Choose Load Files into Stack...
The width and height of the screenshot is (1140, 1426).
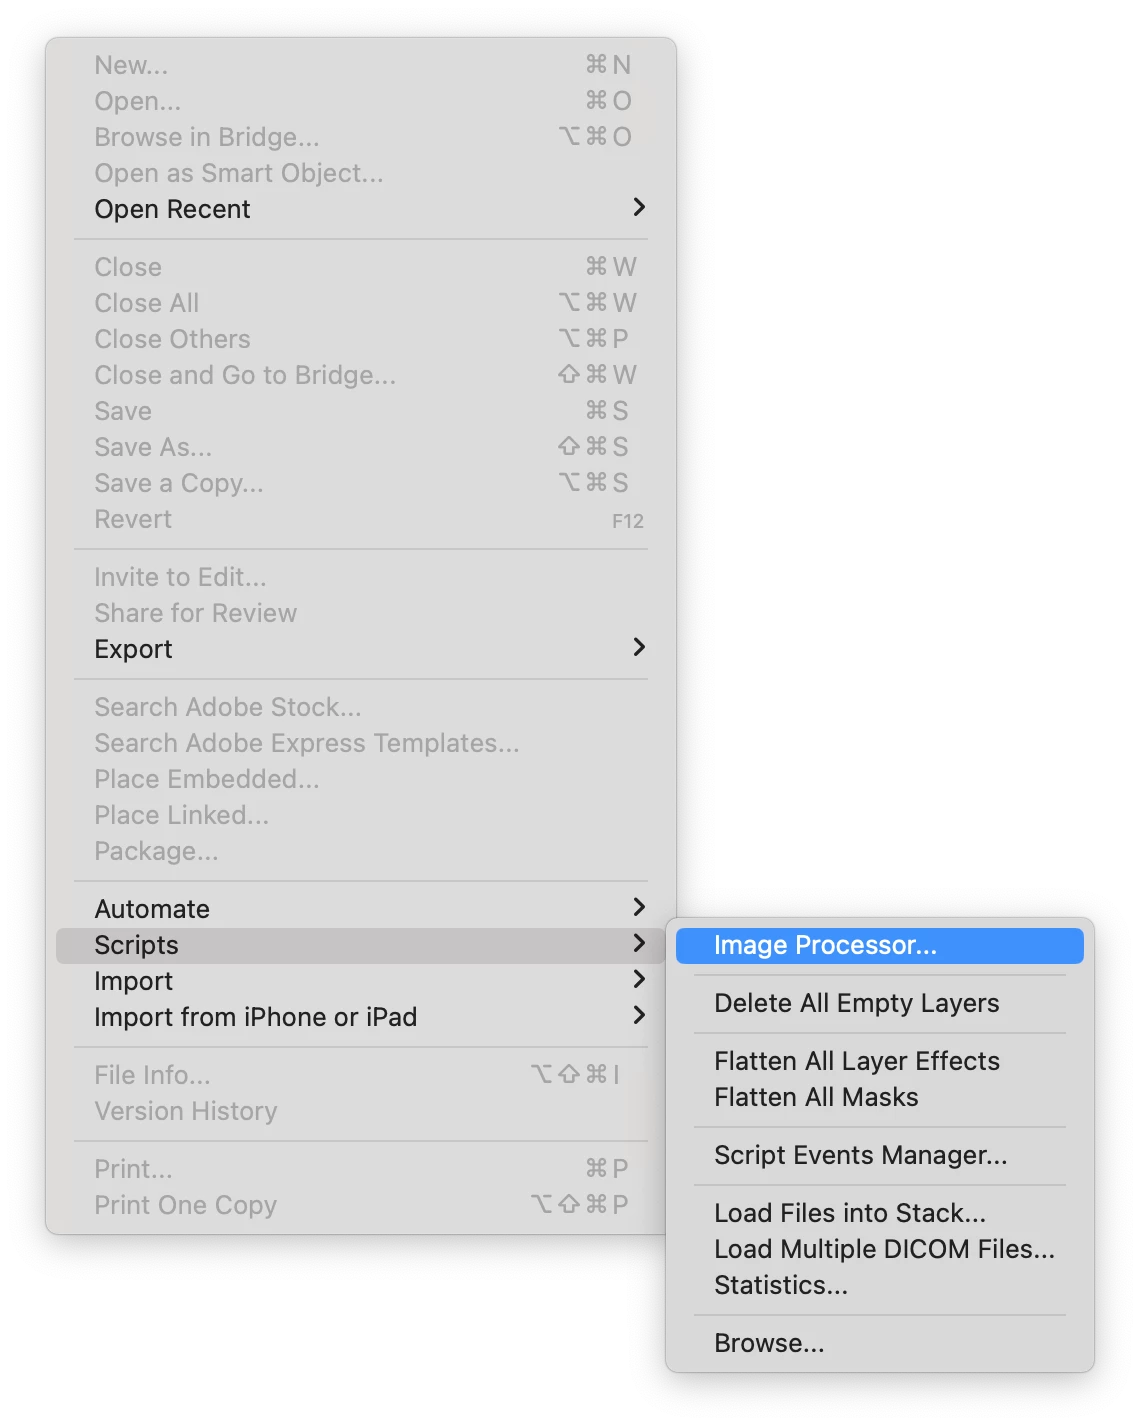pyautogui.click(x=880, y=1213)
